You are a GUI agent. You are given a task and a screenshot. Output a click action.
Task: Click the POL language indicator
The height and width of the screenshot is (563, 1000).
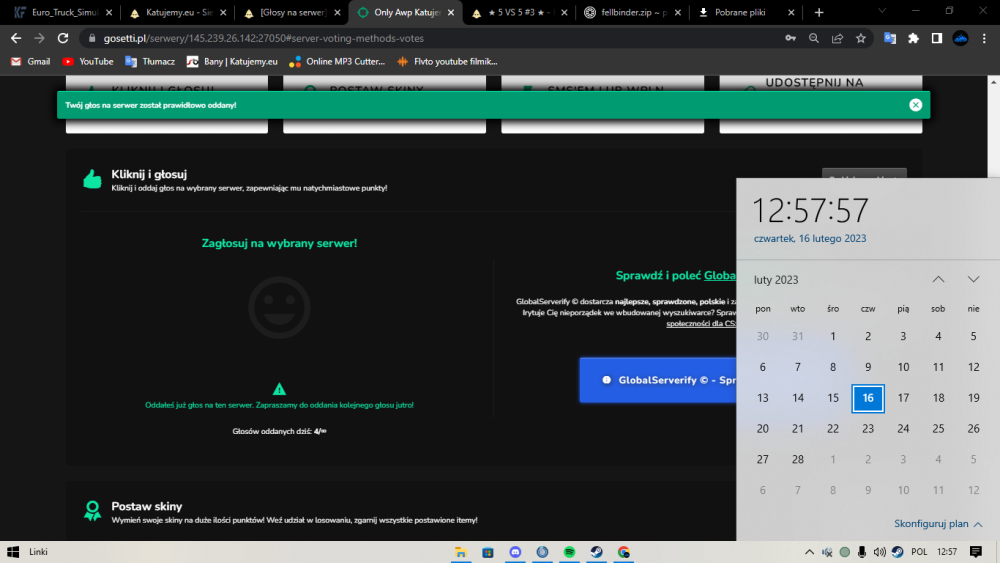[919, 552]
